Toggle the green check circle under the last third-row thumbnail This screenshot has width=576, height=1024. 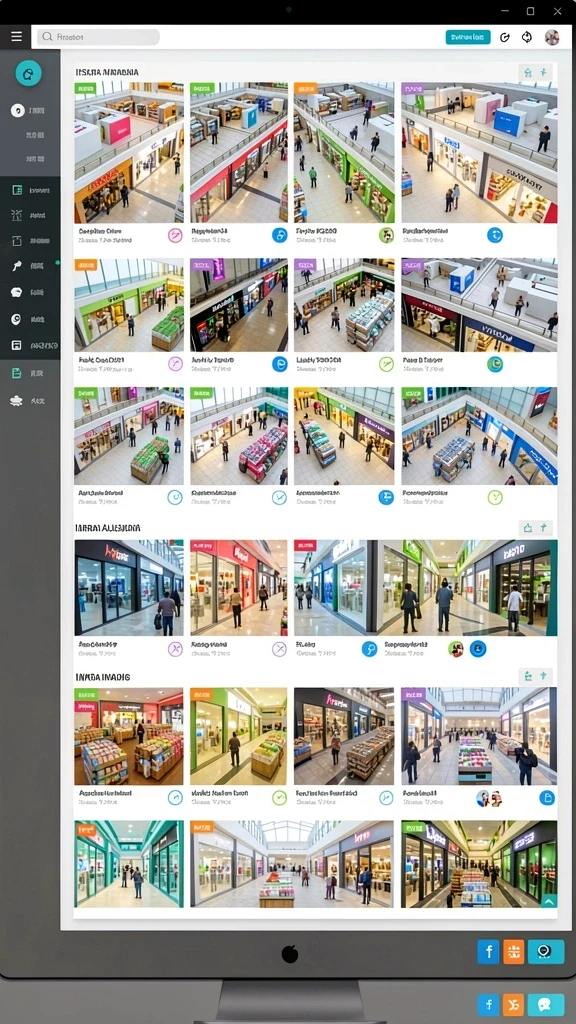(x=495, y=497)
